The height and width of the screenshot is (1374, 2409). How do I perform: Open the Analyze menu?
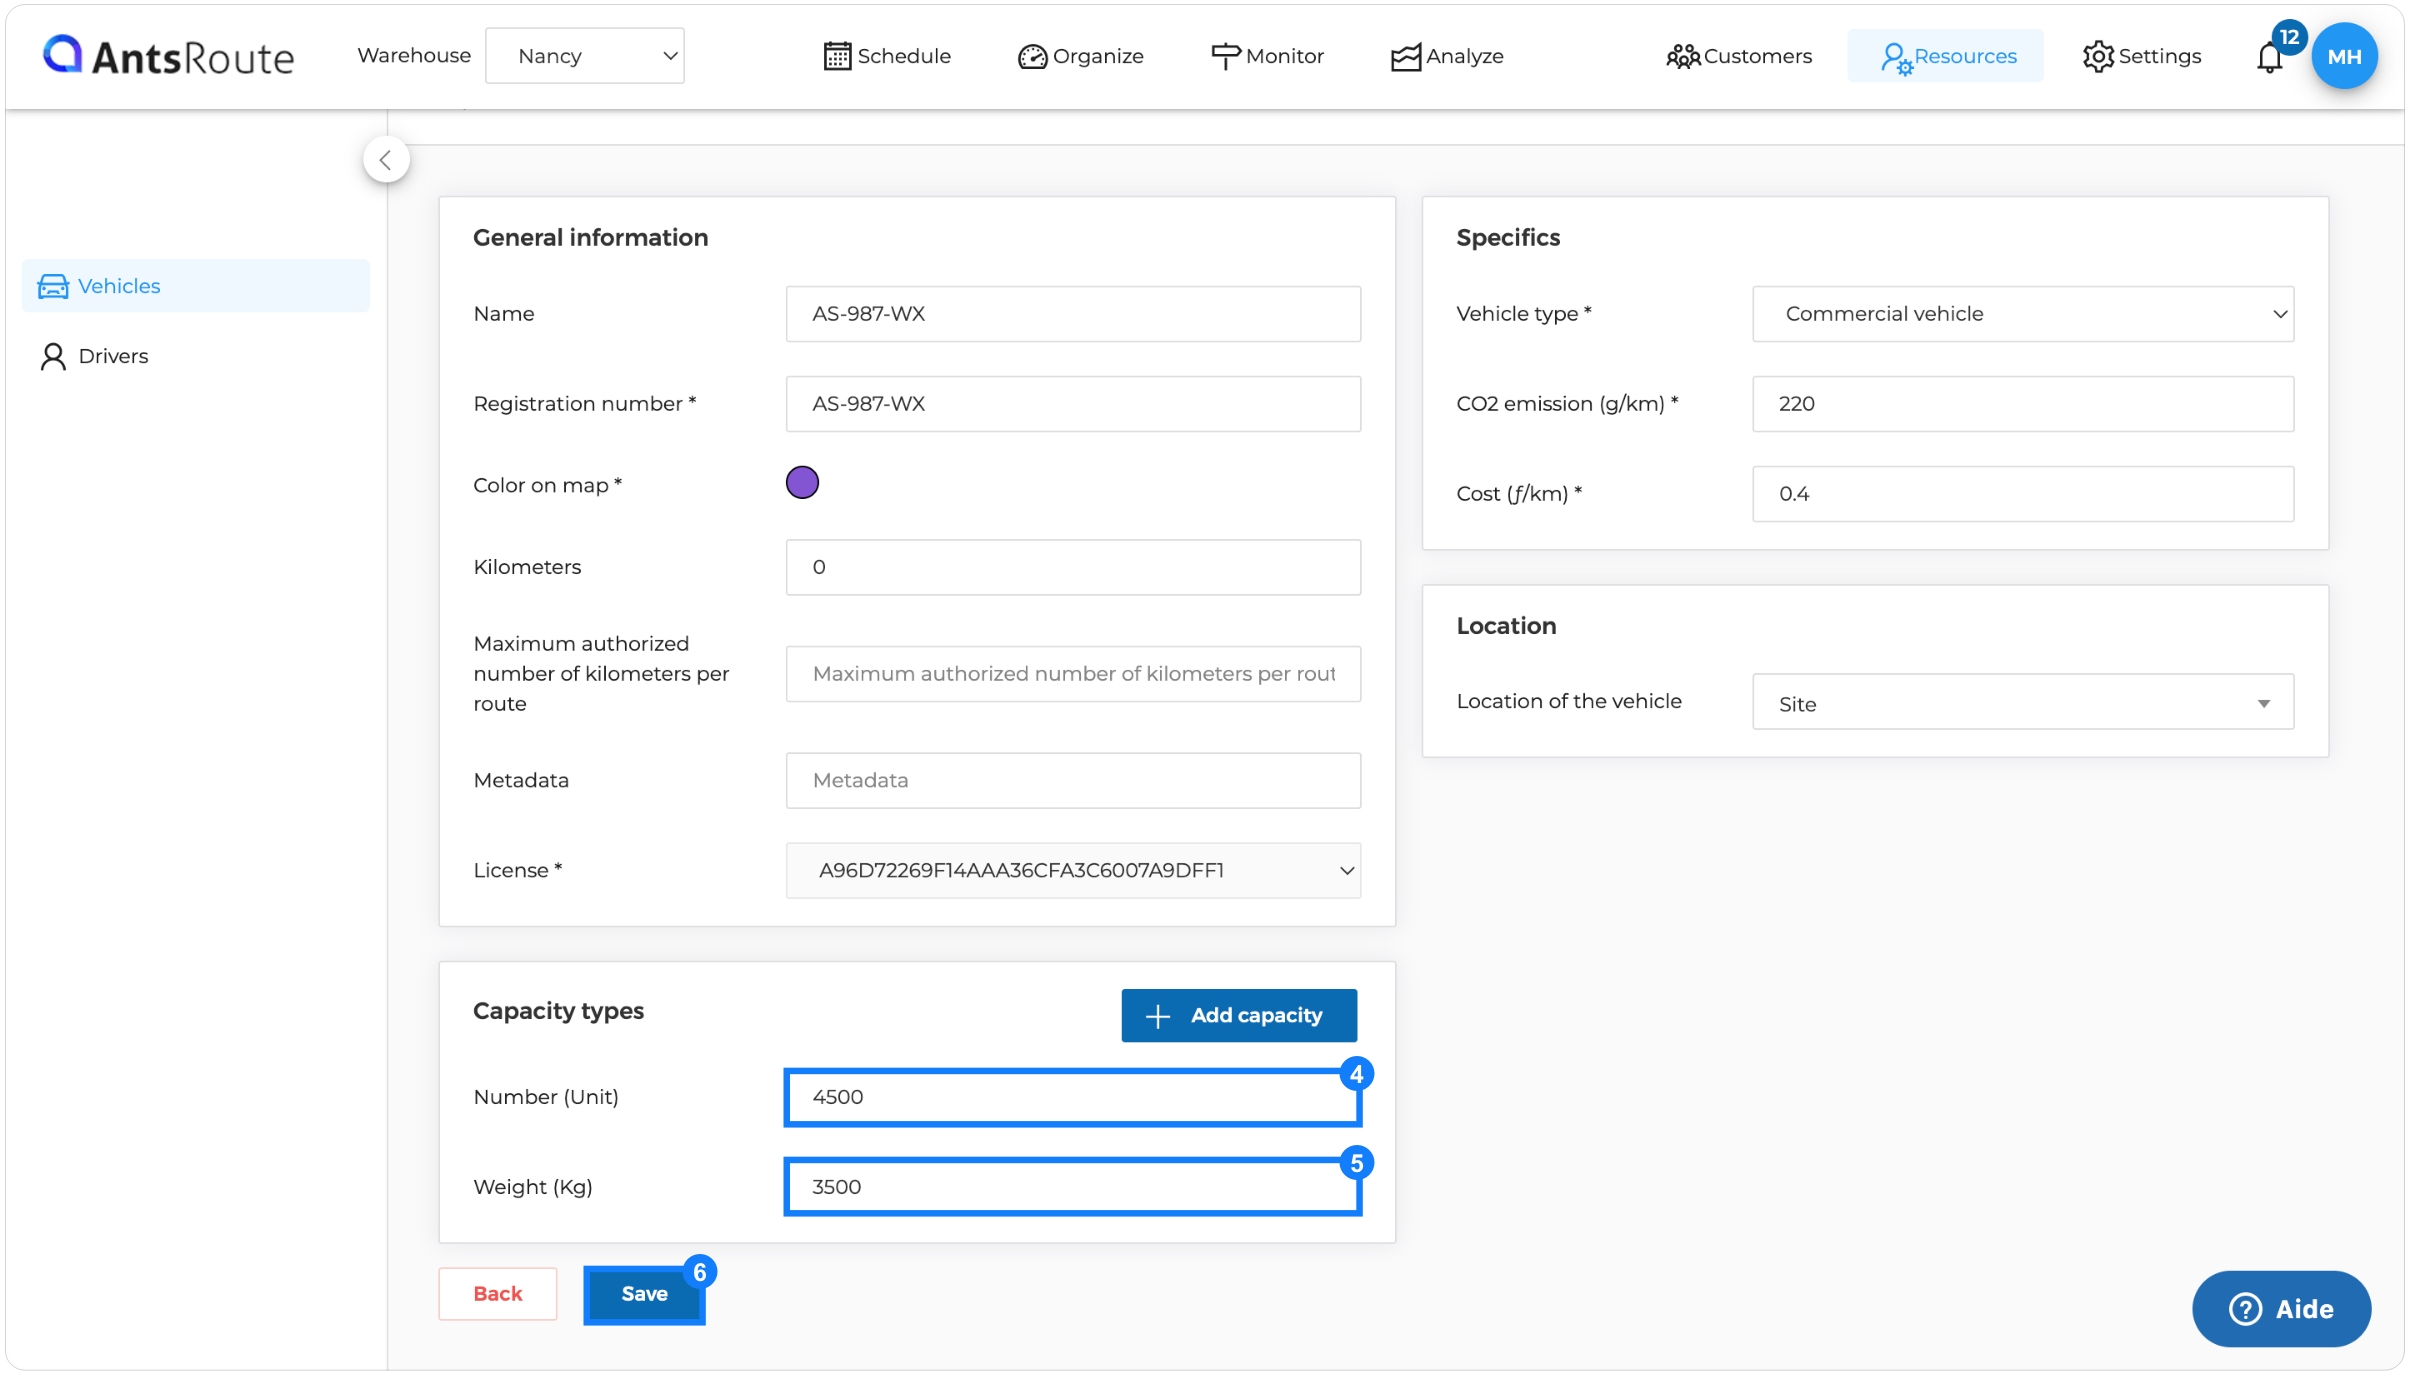1447,57
